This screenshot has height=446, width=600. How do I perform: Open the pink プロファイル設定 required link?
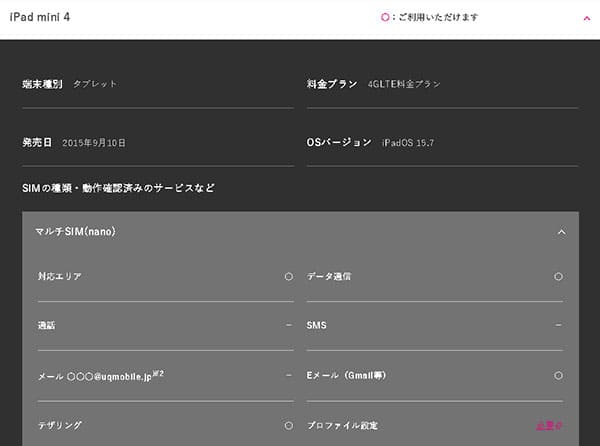[549, 425]
